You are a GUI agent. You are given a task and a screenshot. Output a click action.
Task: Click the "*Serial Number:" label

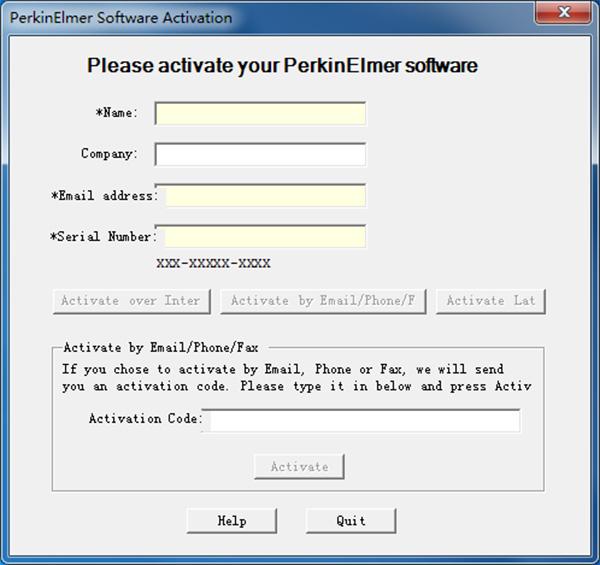tap(103, 237)
